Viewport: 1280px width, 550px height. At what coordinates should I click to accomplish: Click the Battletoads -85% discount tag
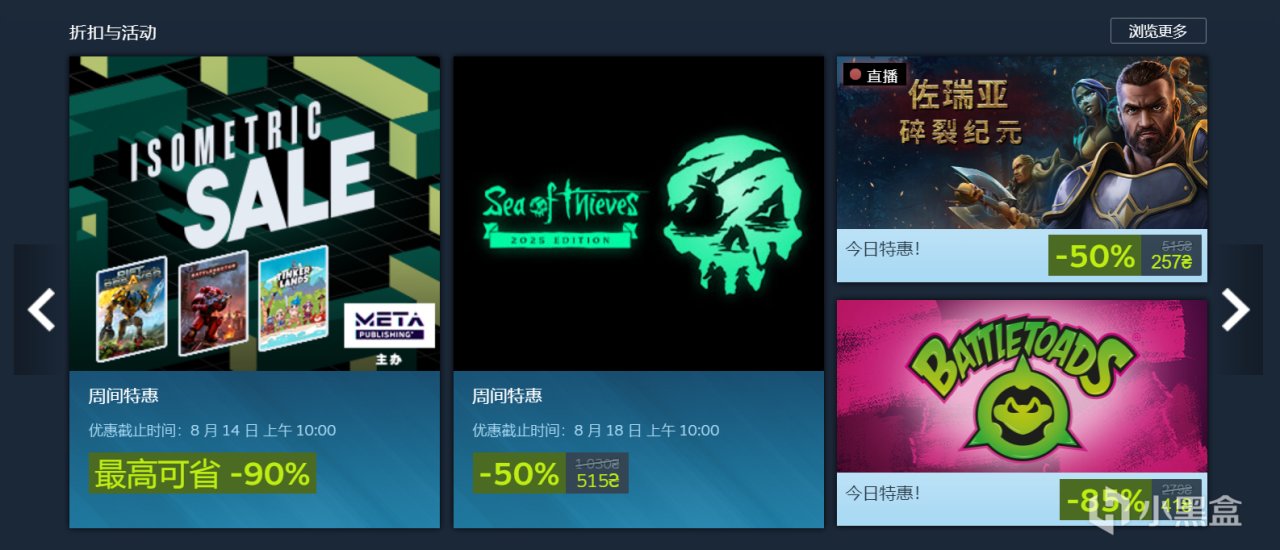point(1105,499)
